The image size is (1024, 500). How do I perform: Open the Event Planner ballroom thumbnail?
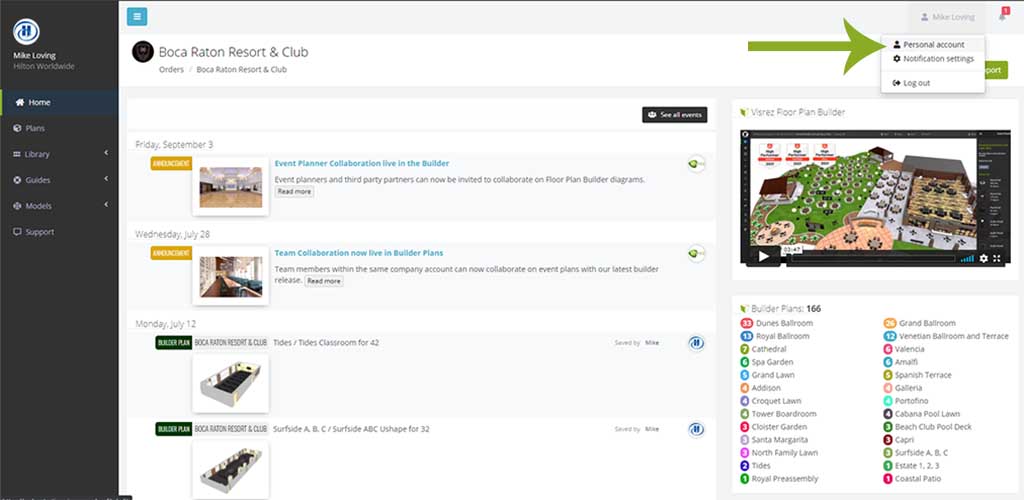[x=231, y=187]
